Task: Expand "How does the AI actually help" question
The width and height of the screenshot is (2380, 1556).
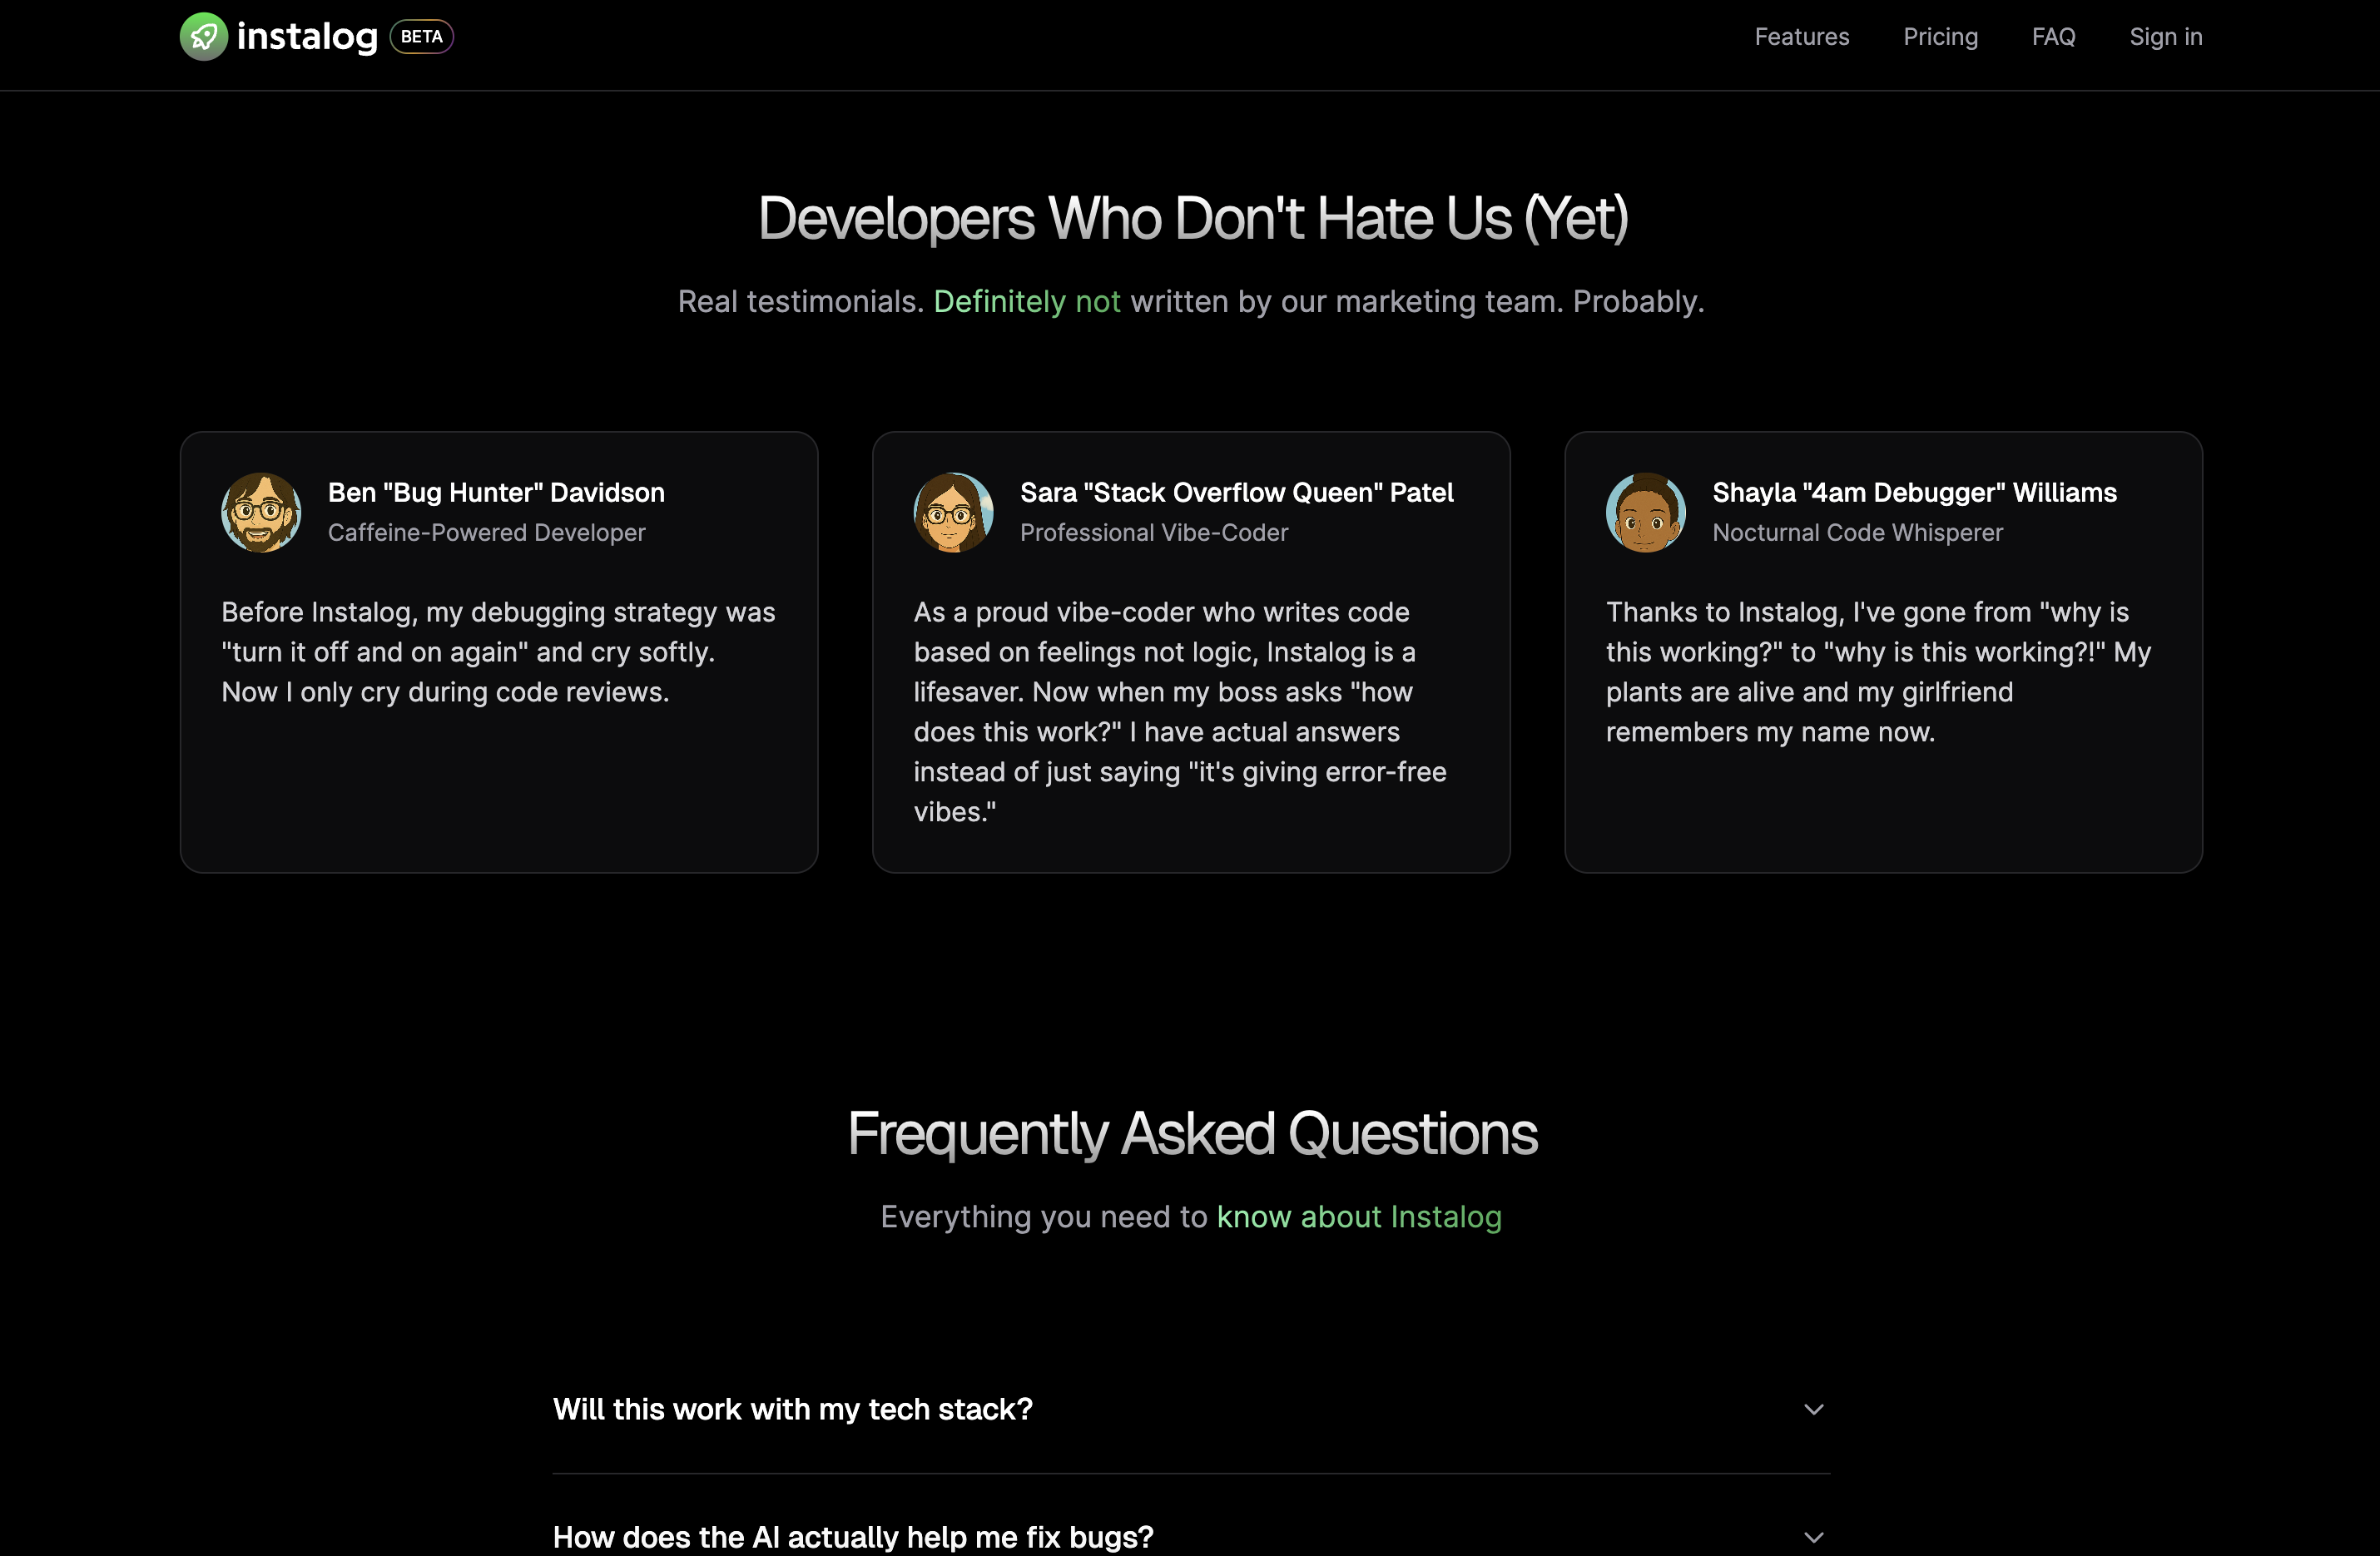Action: 853,1537
